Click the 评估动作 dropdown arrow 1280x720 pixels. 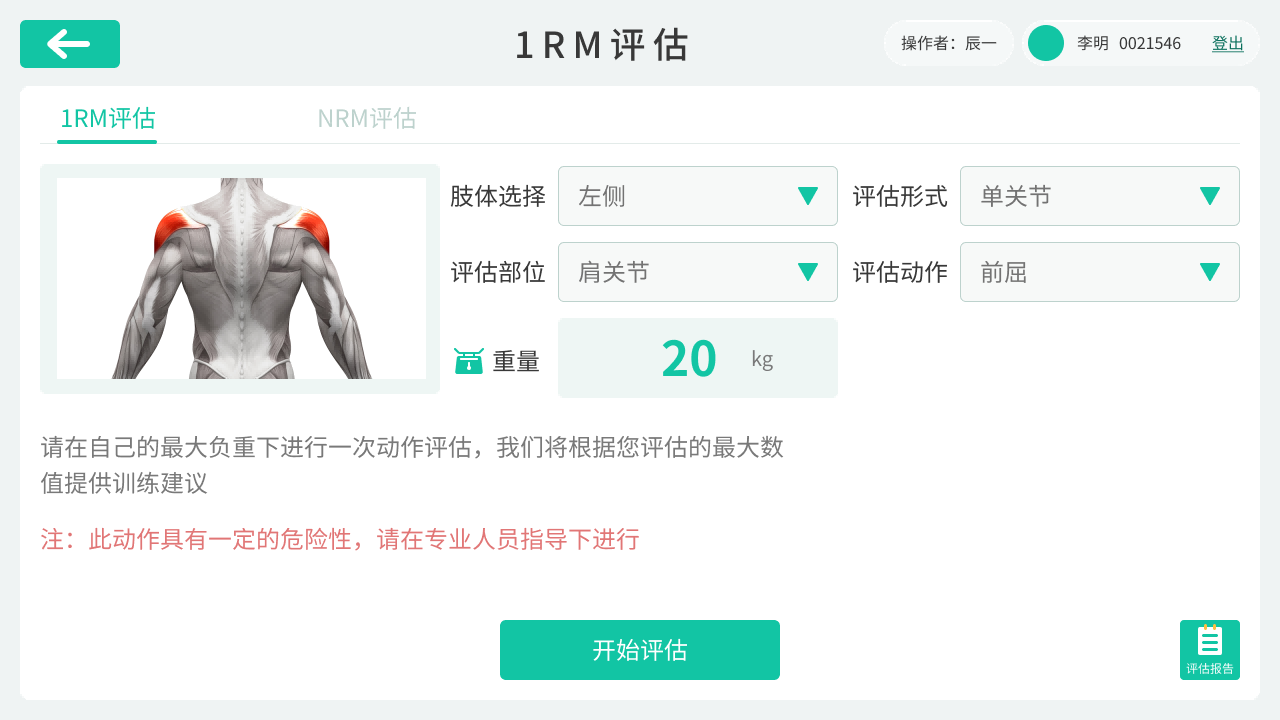point(1210,272)
